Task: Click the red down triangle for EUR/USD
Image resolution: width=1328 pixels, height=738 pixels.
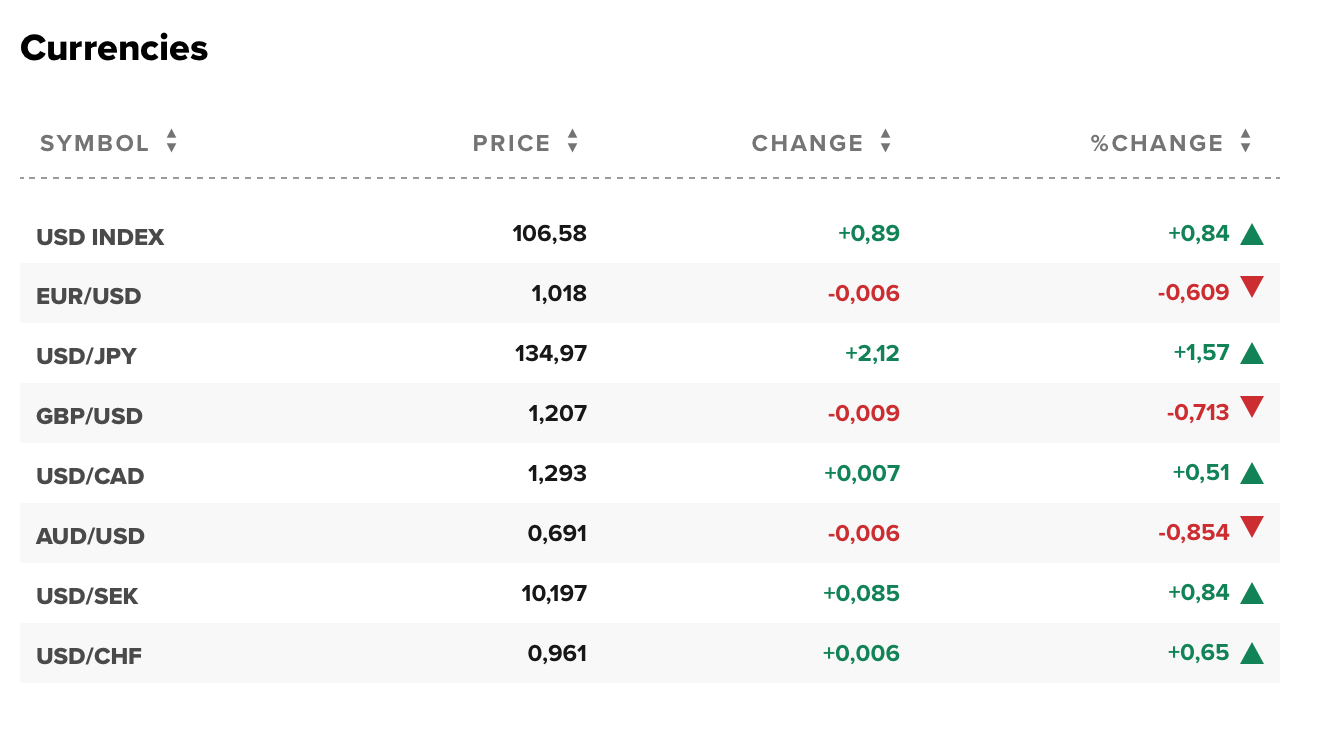Action: (1252, 288)
